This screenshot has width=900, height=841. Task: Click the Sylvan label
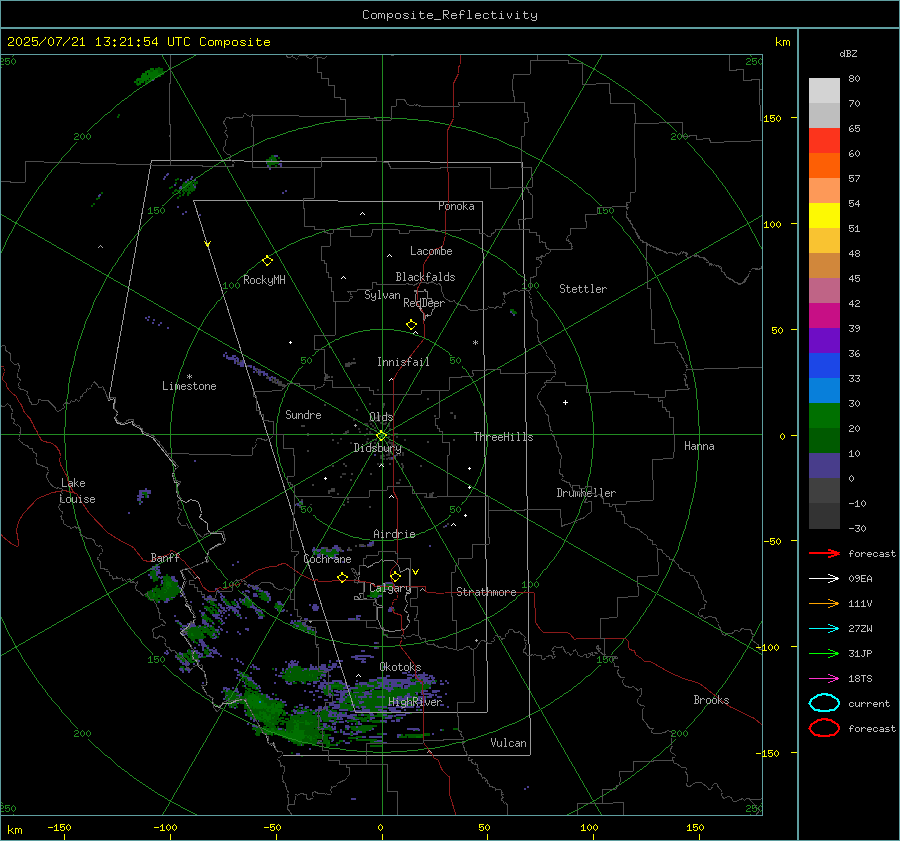(382, 295)
